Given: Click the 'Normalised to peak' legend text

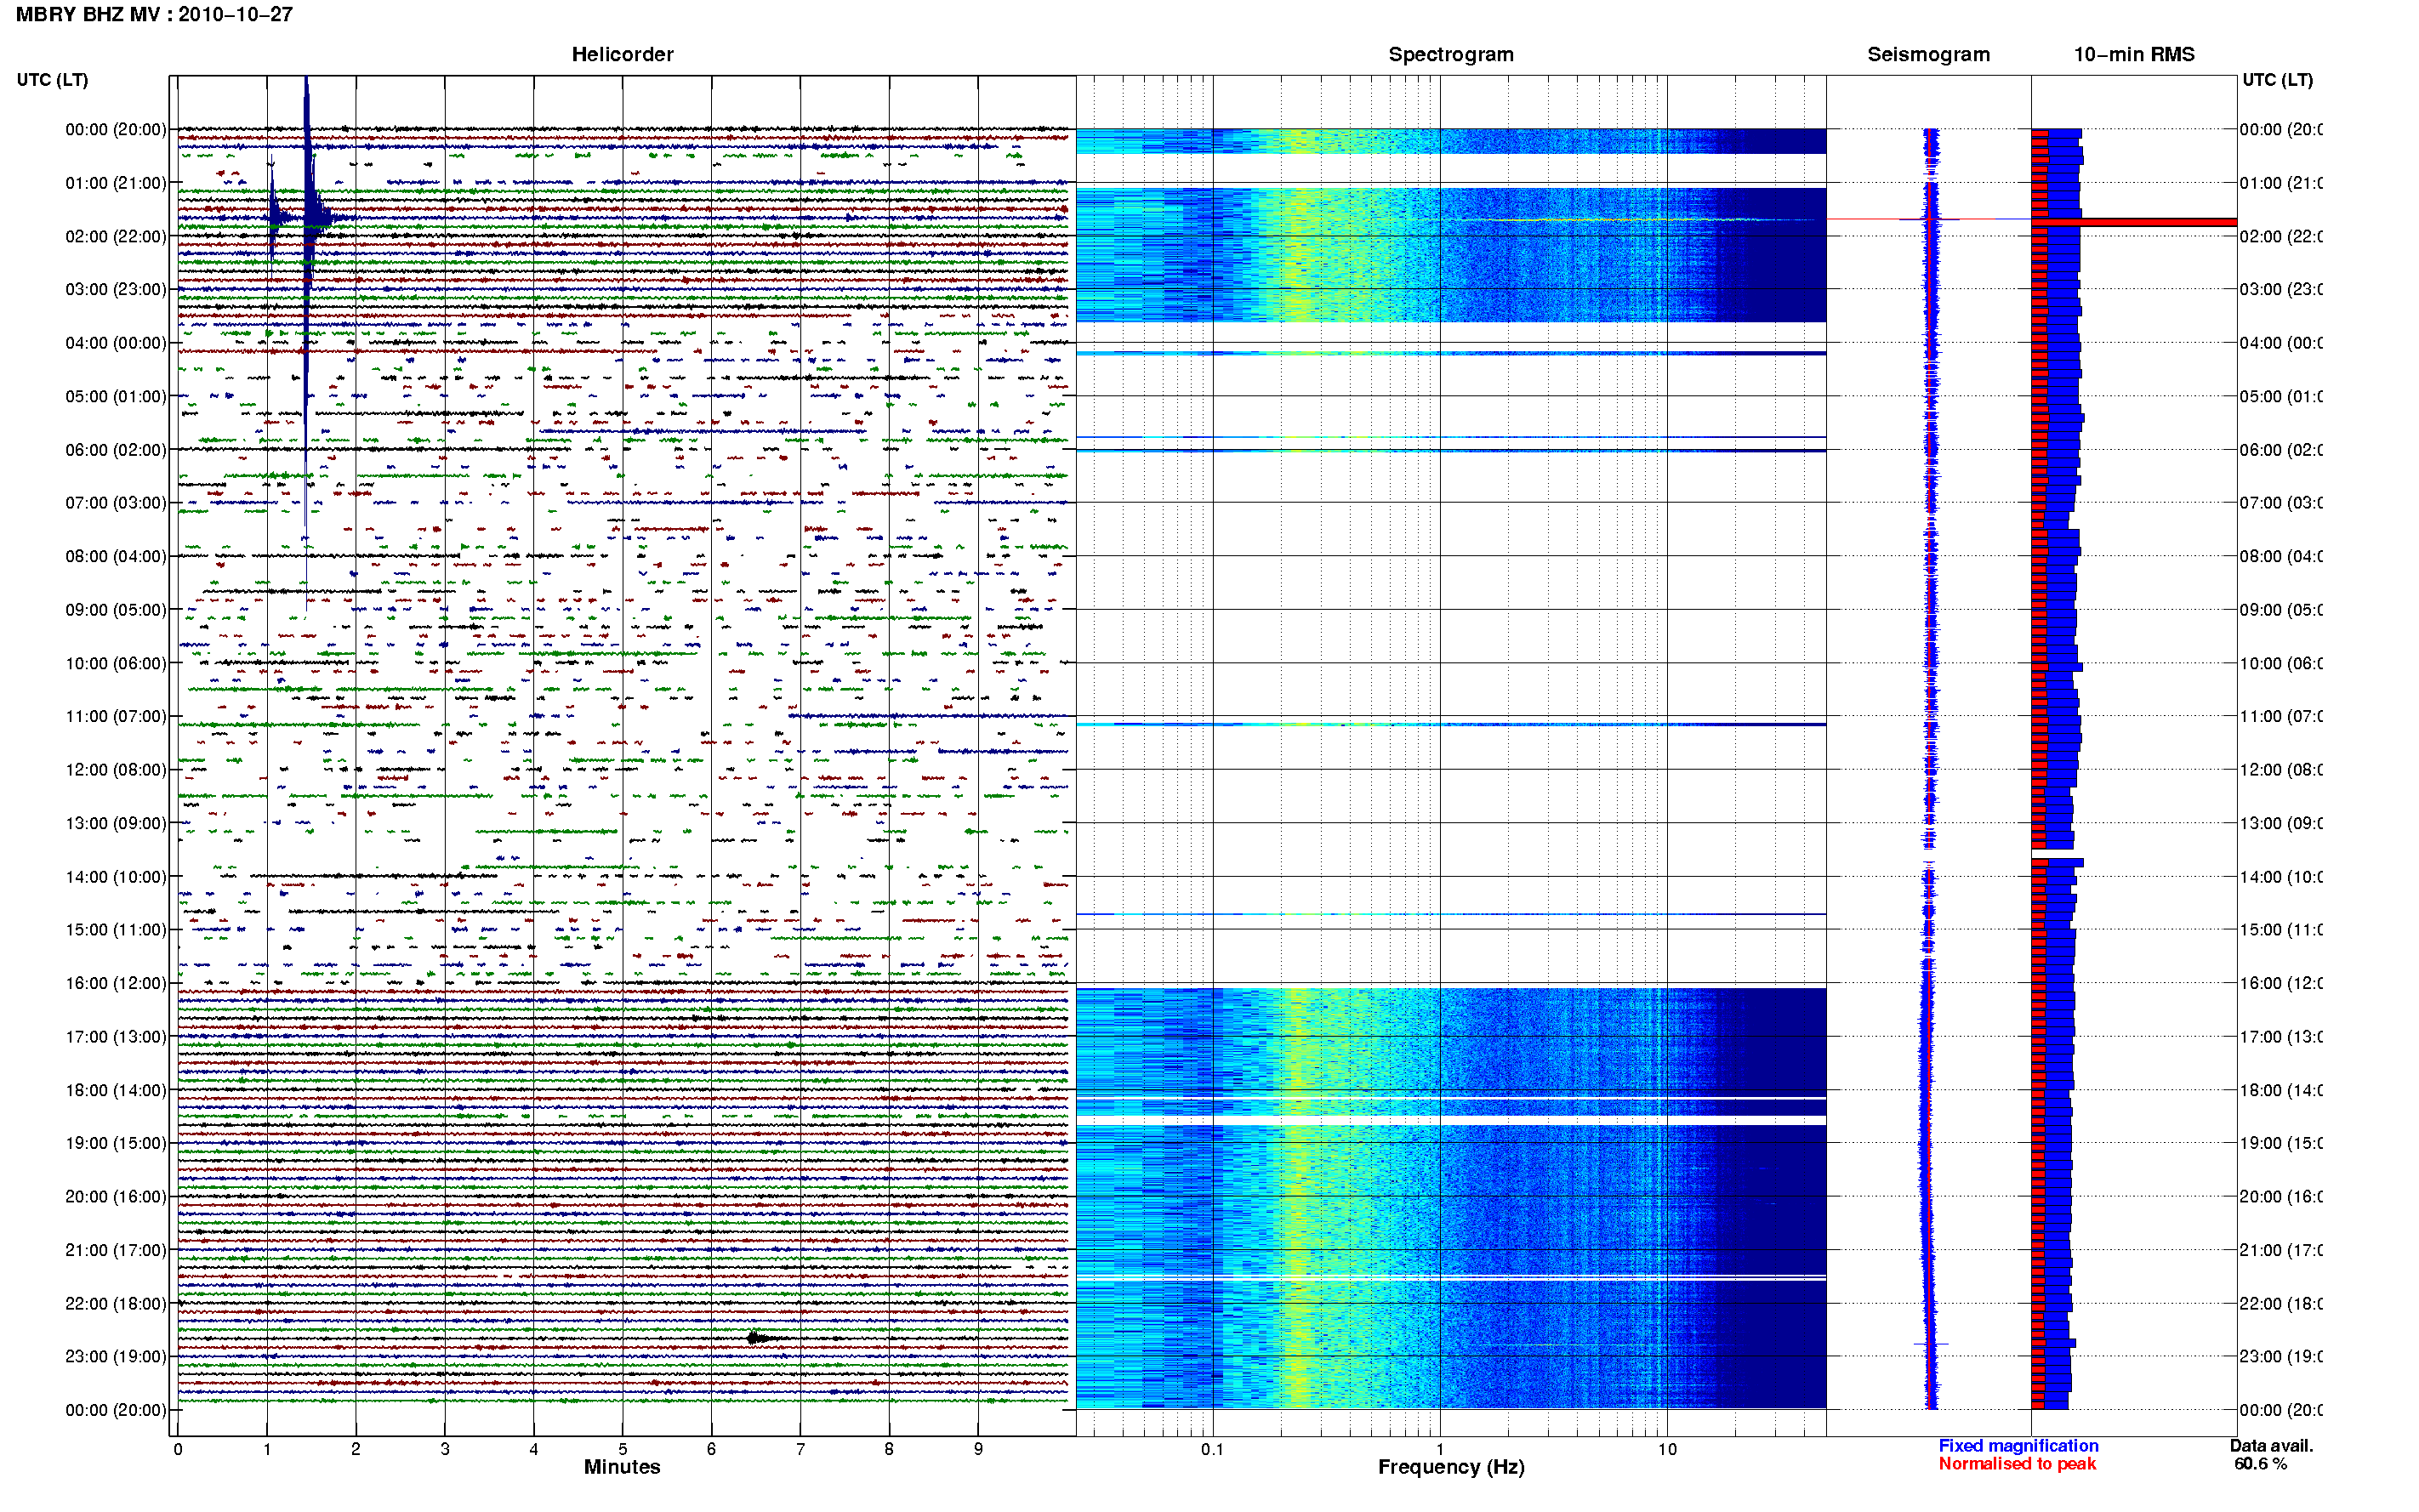Looking at the screenshot, I should click(2017, 1464).
